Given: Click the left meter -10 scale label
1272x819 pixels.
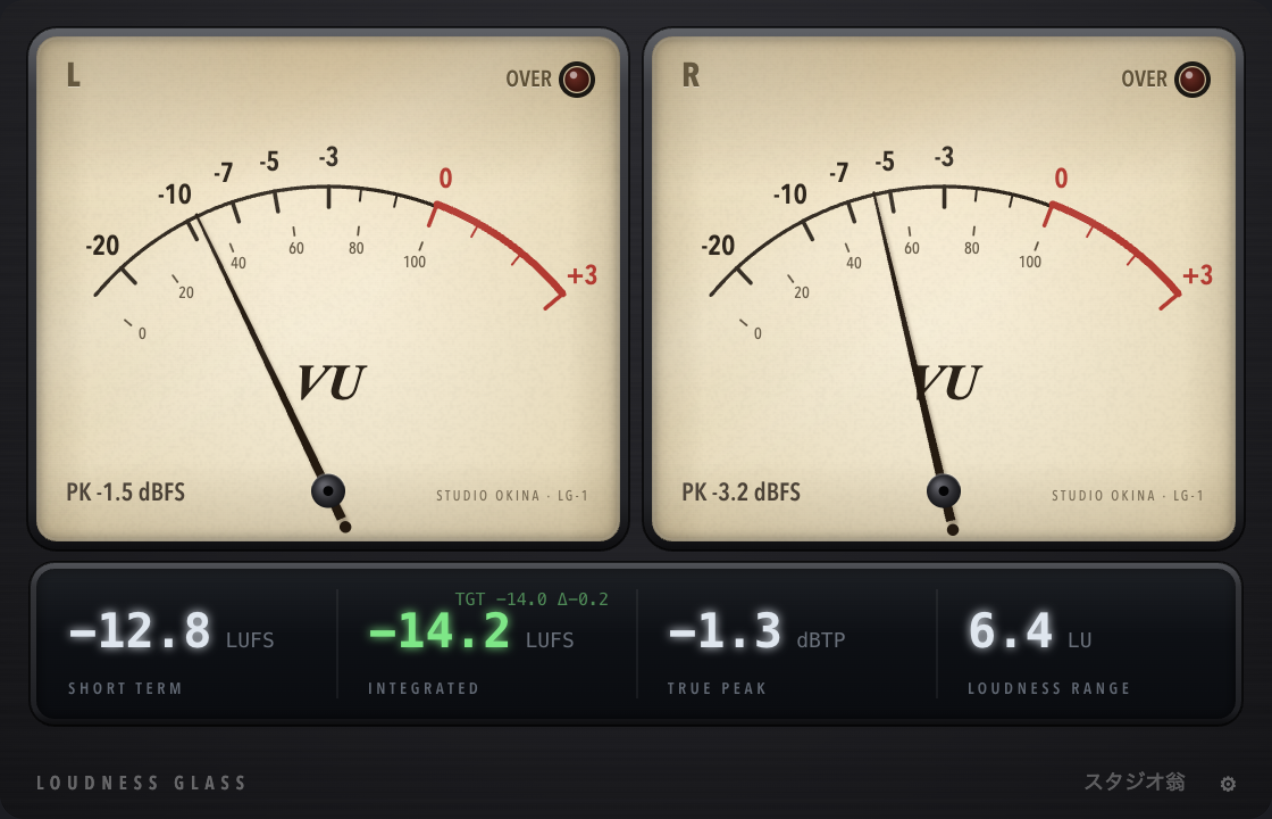Looking at the screenshot, I should pos(174,194).
